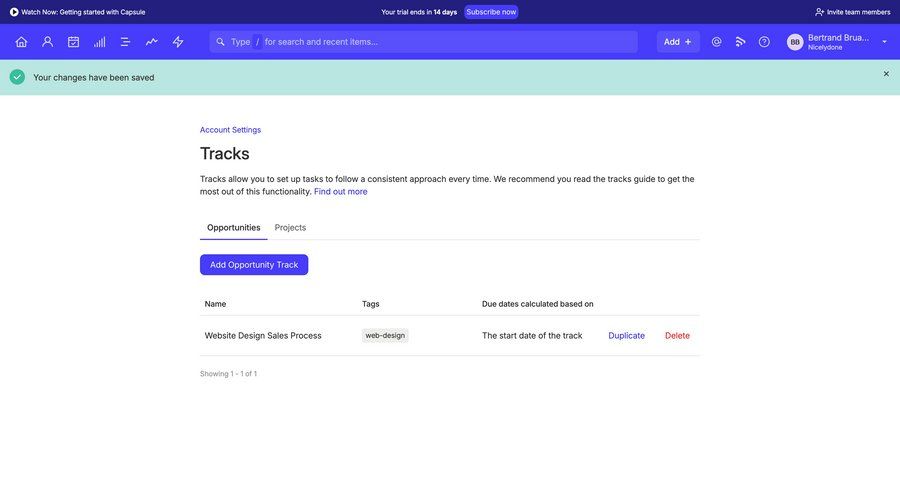The image size is (900, 484).
Task: Select the Opportunities tab
Action: tap(233, 227)
